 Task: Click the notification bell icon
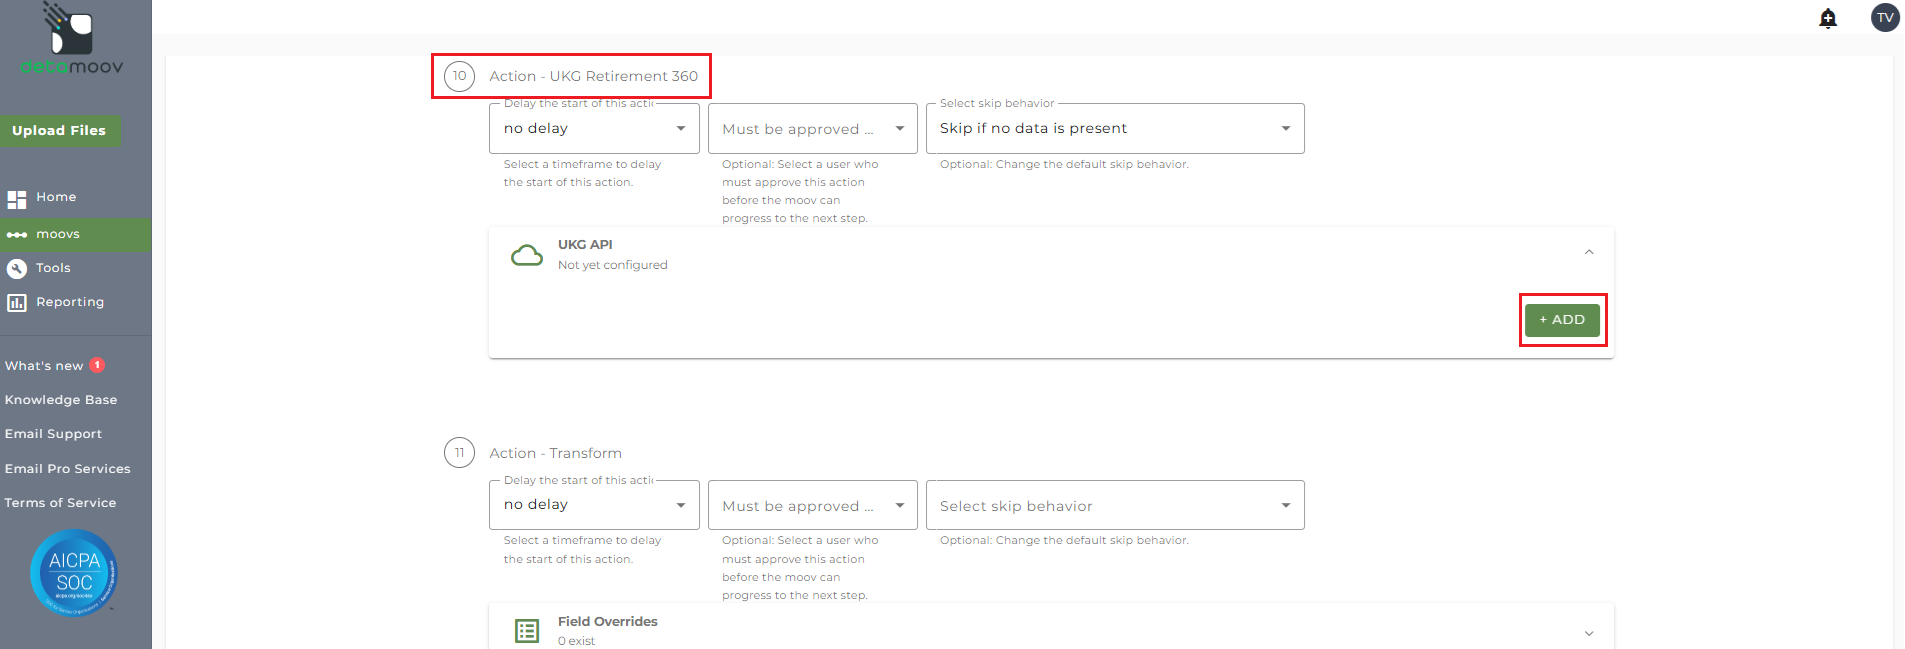[1828, 18]
